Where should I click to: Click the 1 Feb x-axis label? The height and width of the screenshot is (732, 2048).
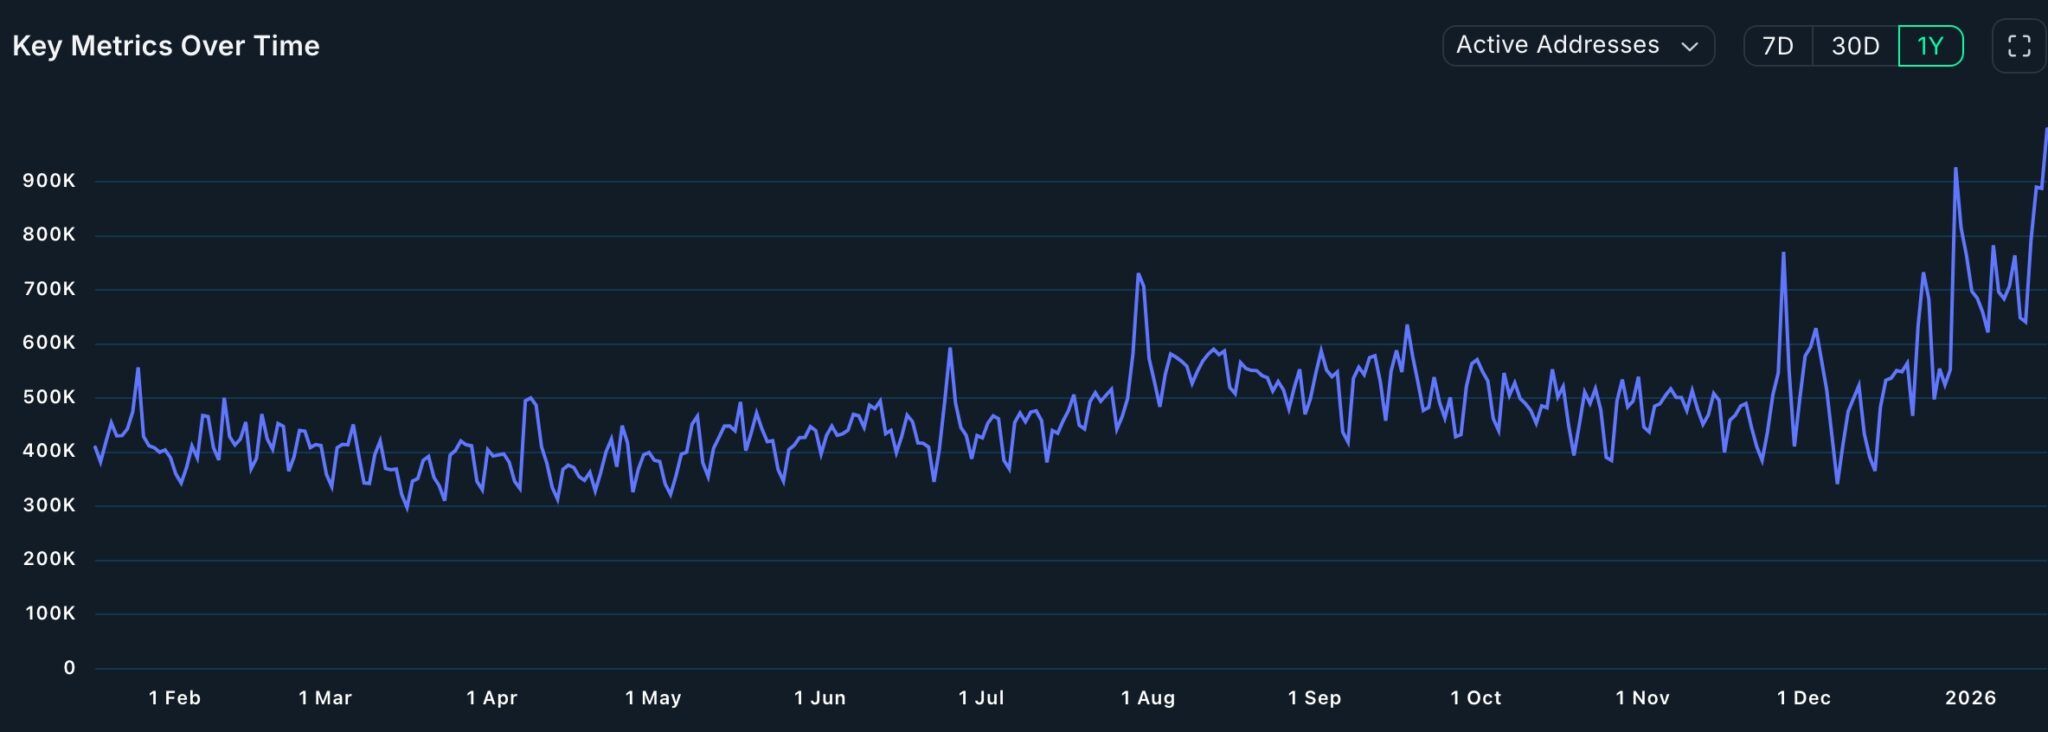tap(175, 698)
